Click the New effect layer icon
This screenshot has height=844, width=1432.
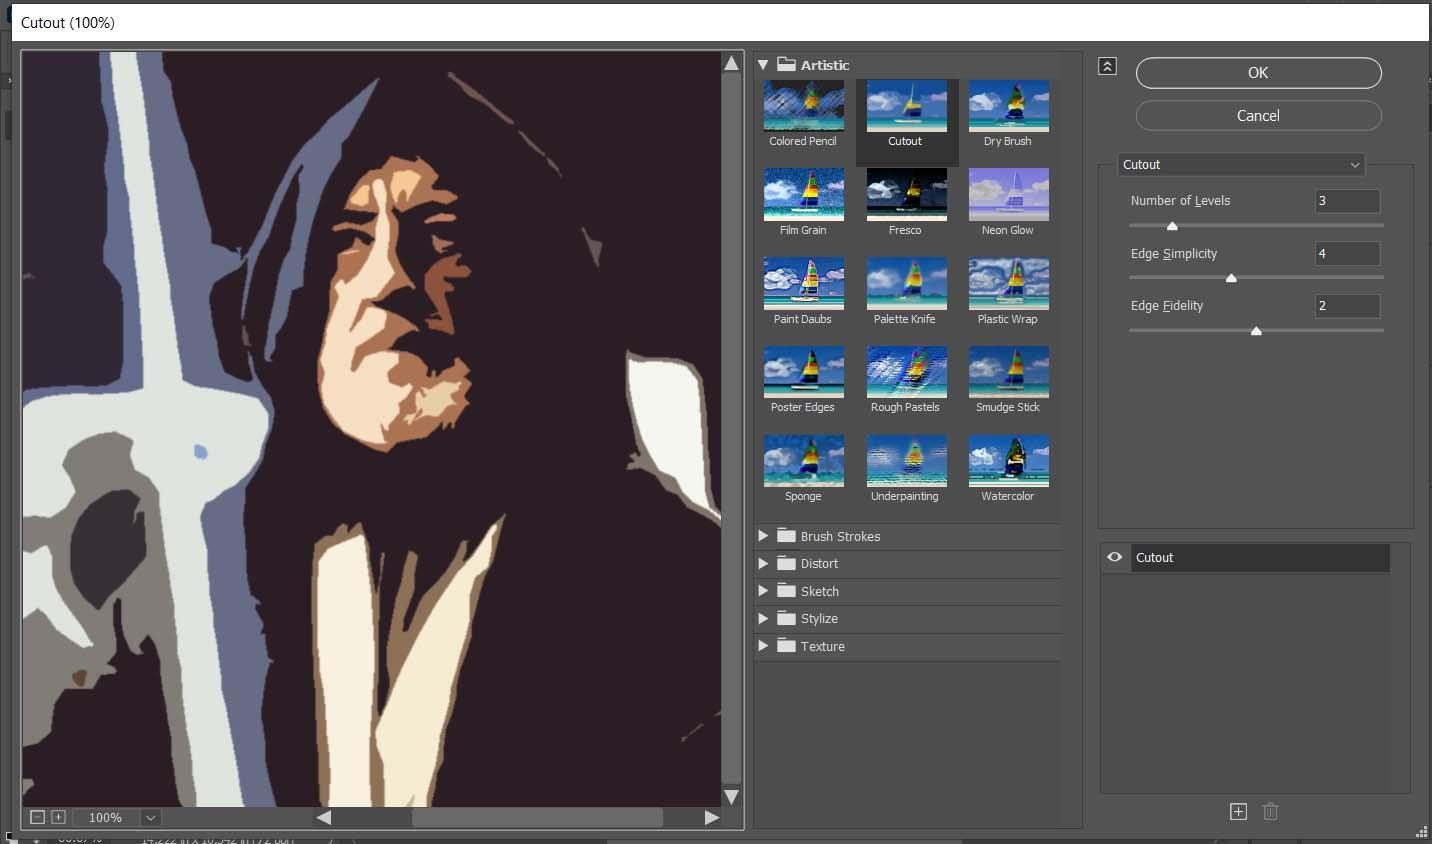(x=1238, y=811)
